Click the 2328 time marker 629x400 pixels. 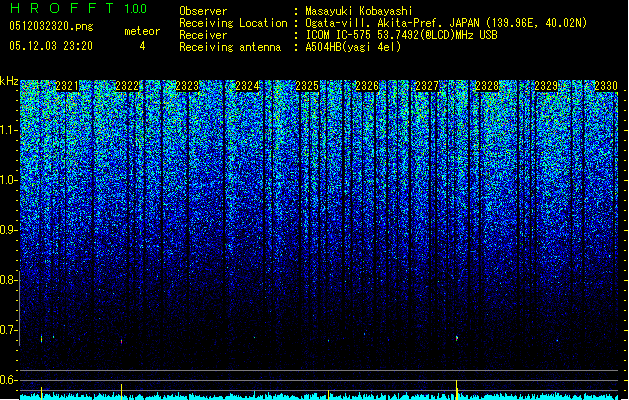(x=487, y=86)
